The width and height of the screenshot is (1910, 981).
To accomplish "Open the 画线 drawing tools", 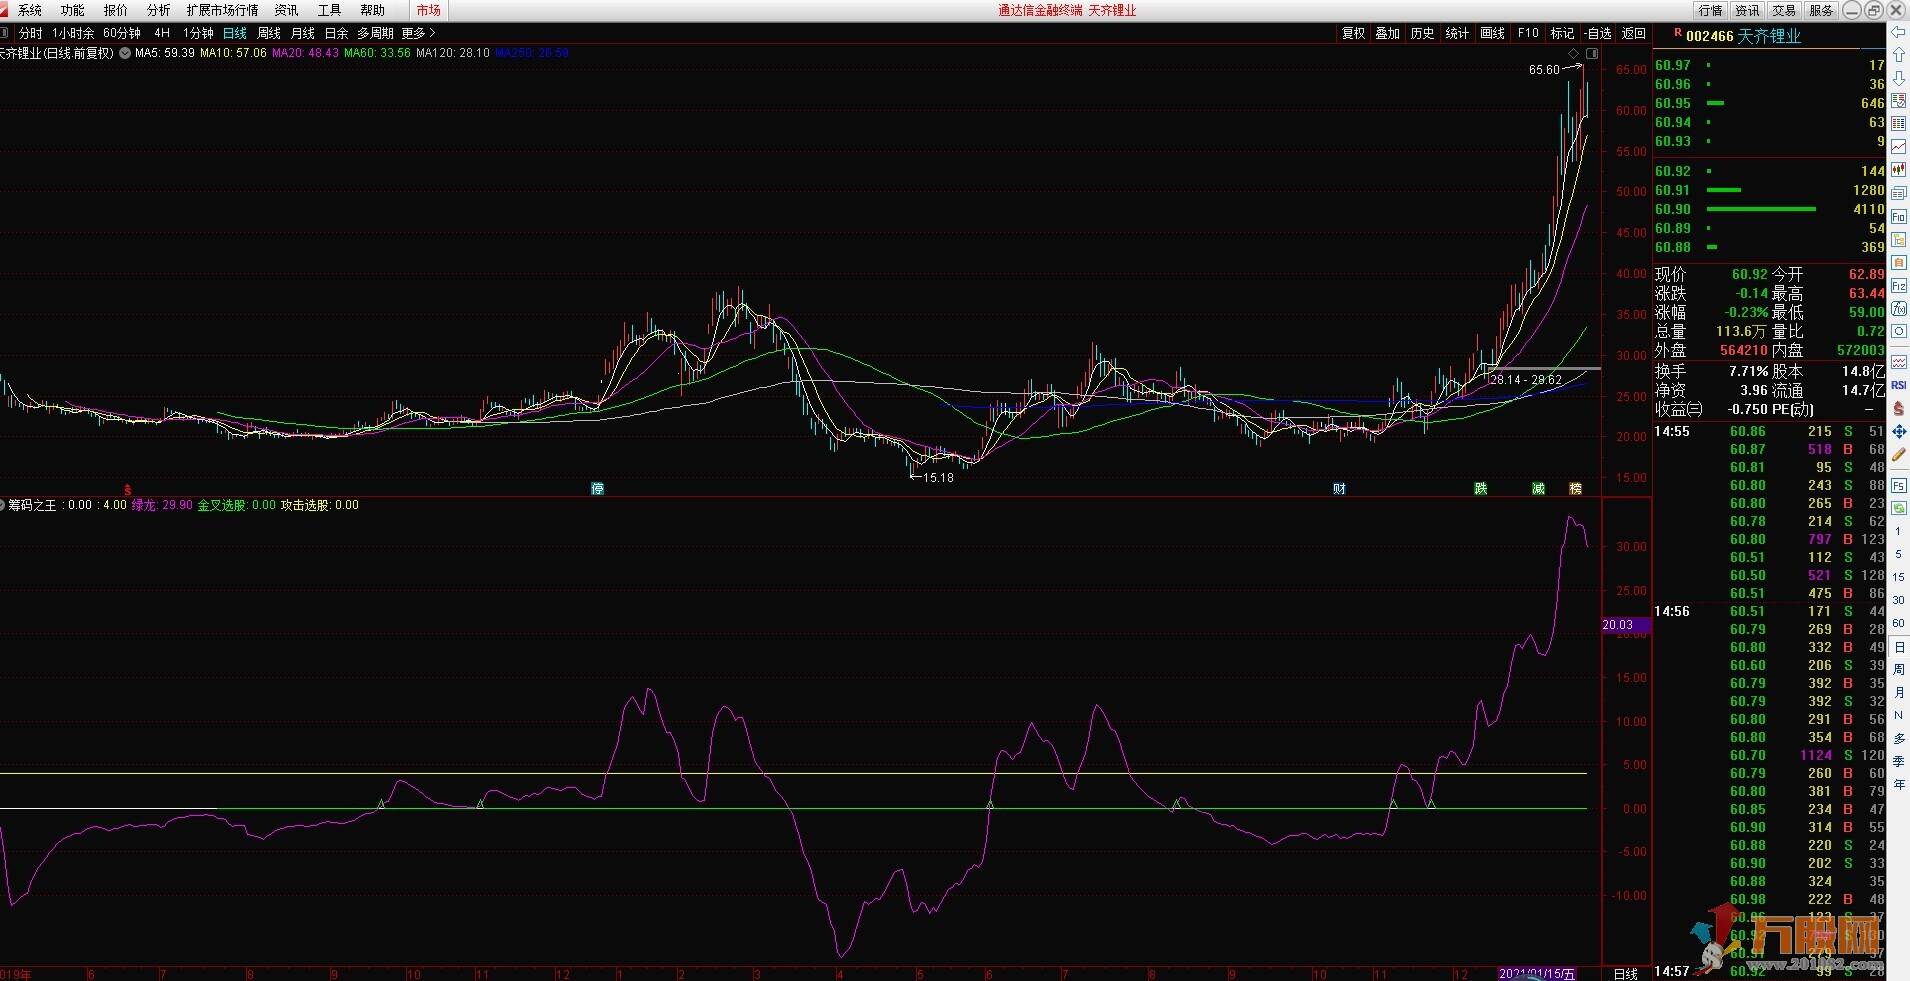I will pos(1492,33).
